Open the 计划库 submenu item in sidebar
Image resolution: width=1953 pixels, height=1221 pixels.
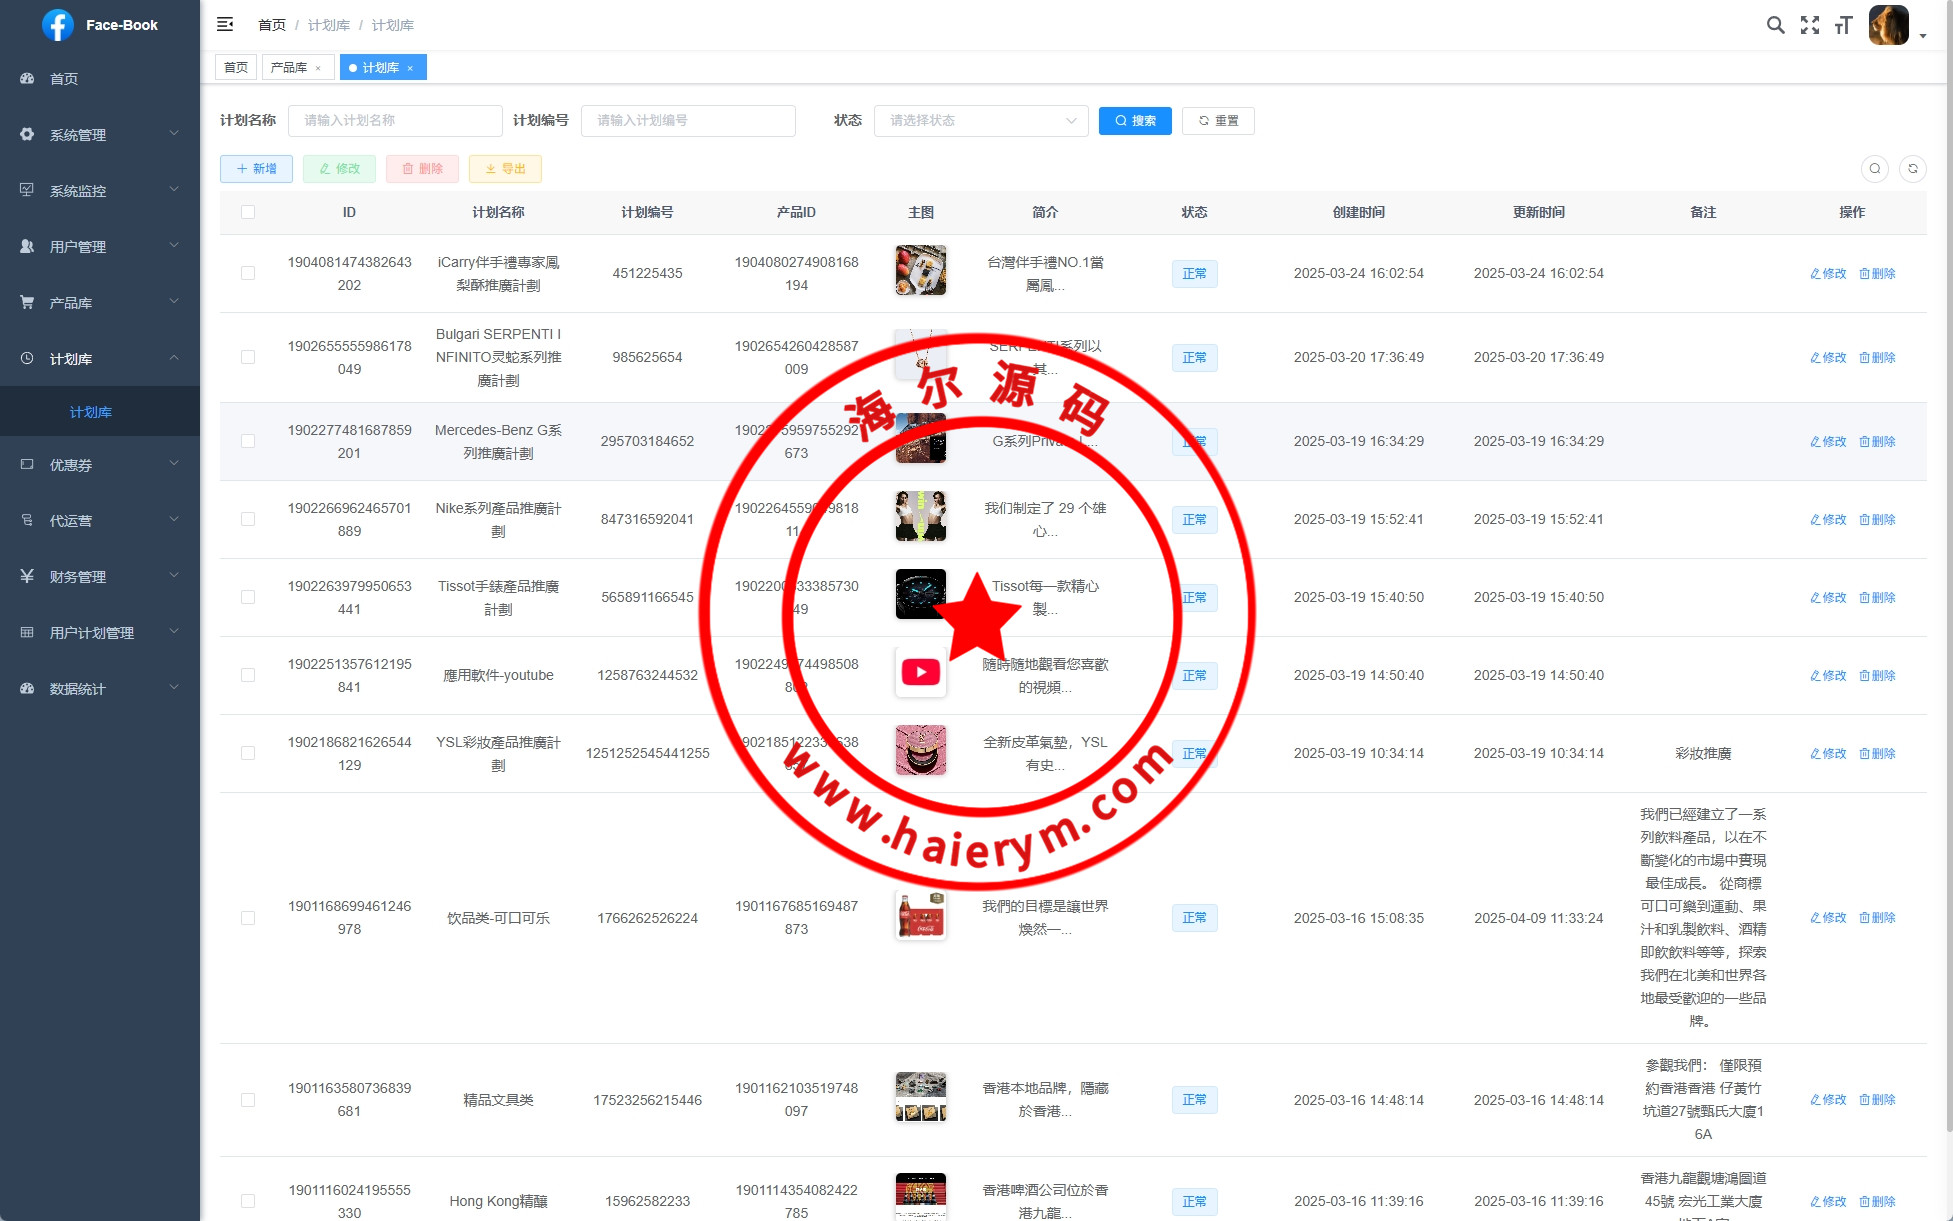[x=100, y=412]
